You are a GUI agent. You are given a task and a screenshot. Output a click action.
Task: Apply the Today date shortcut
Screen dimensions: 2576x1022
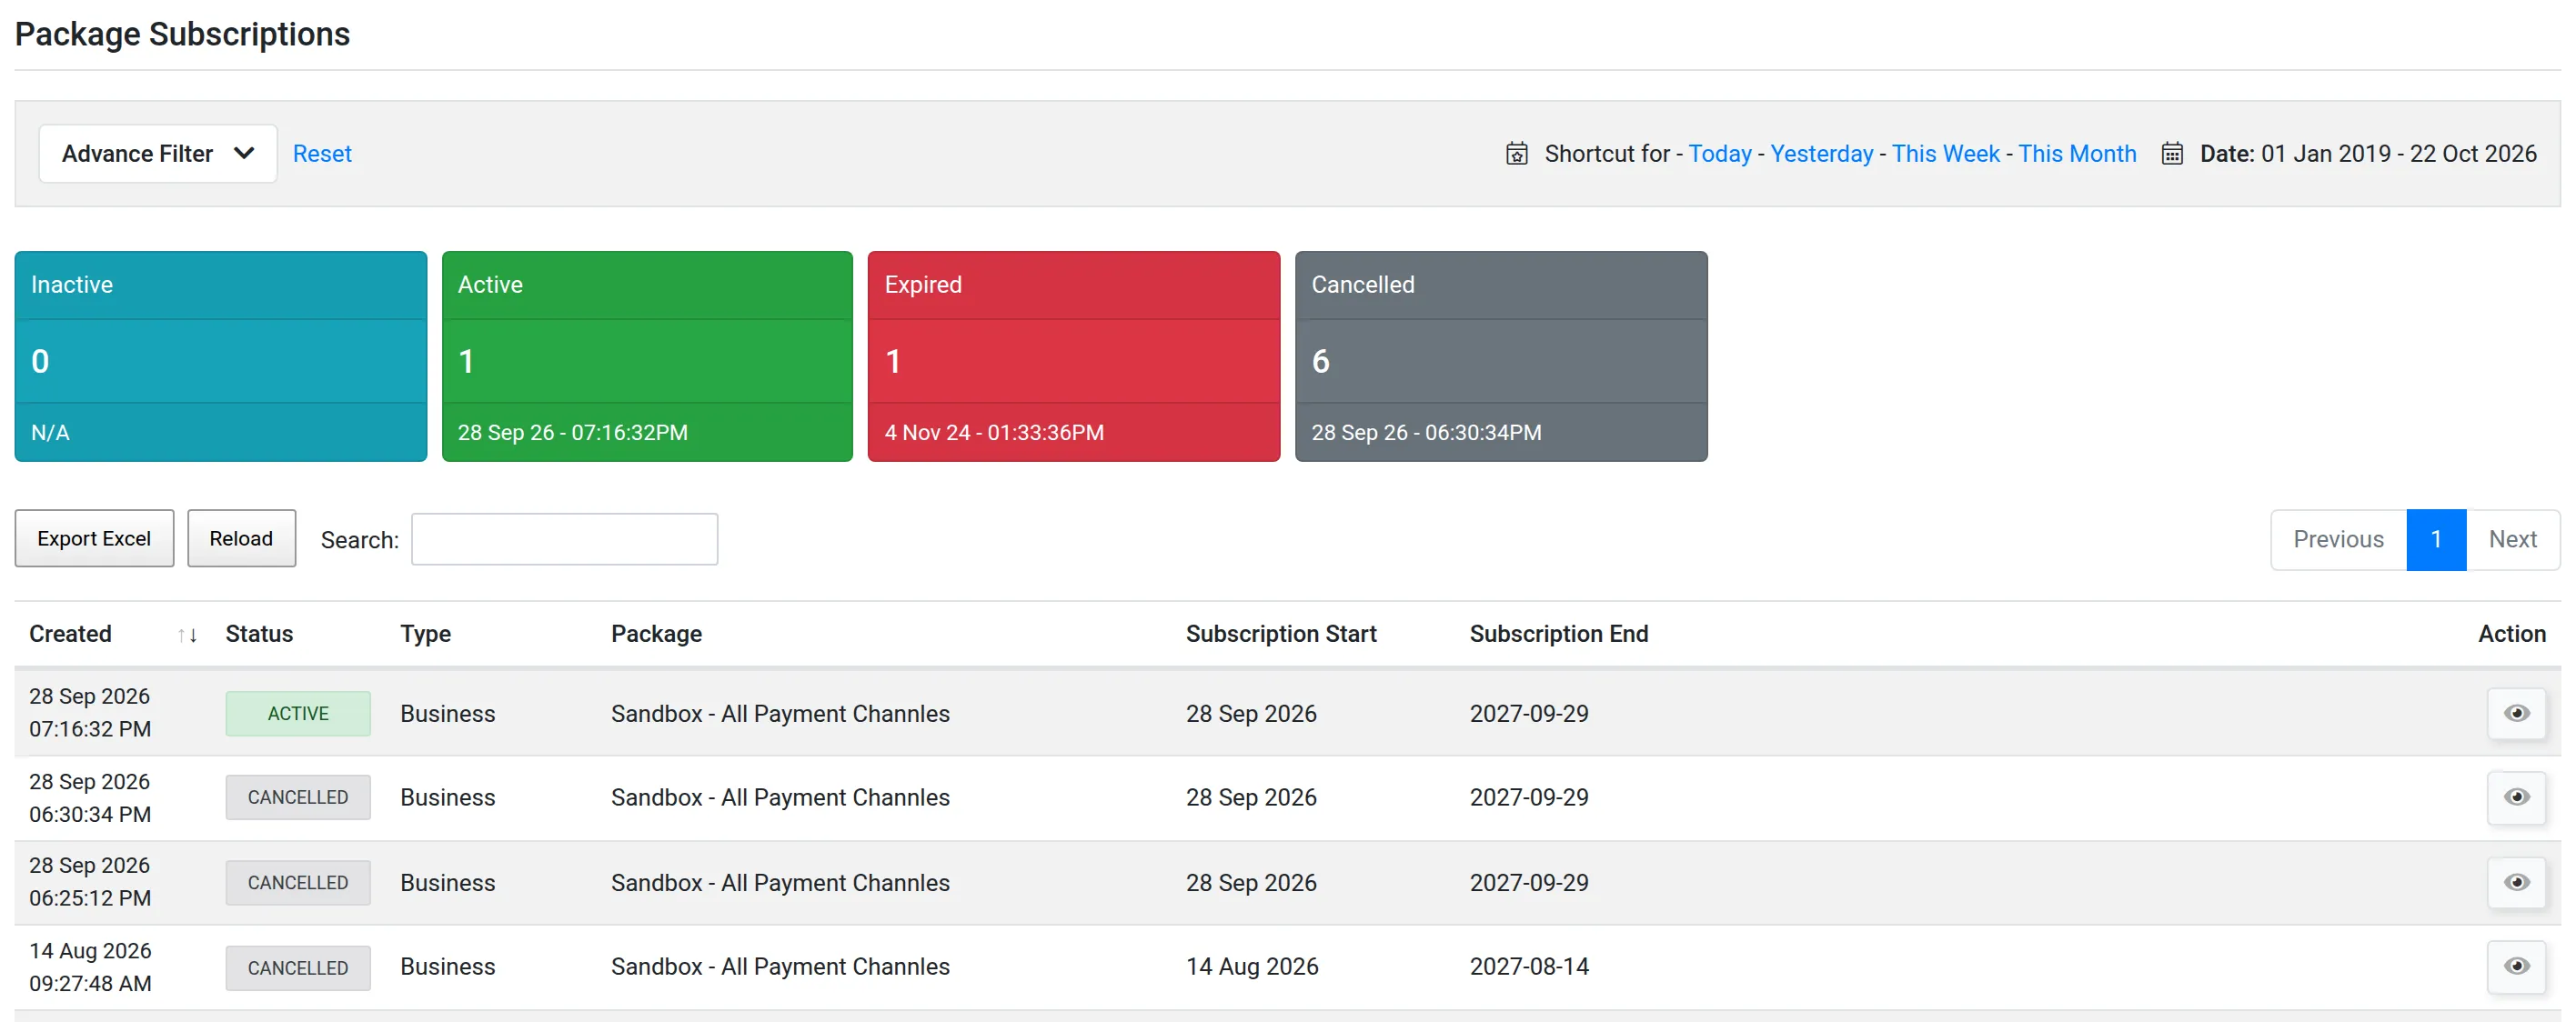point(1720,153)
